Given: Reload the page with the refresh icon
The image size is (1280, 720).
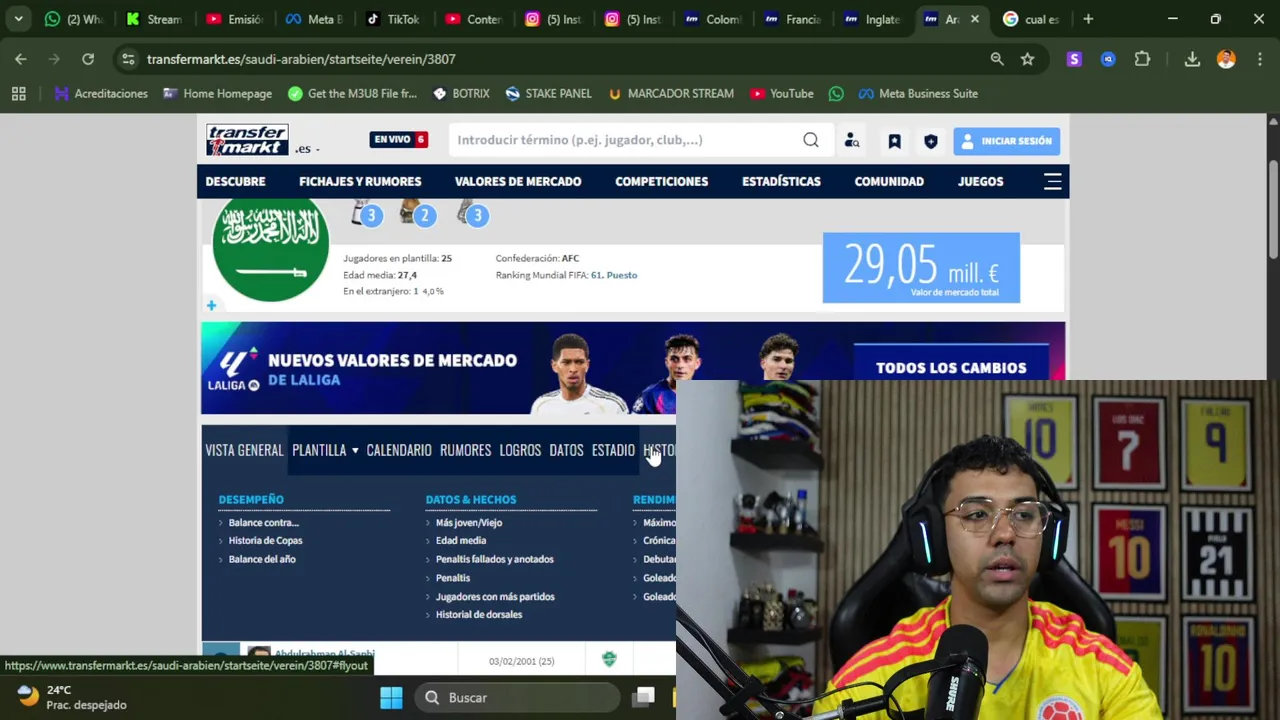Looking at the screenshot, I should pos(88,59).
